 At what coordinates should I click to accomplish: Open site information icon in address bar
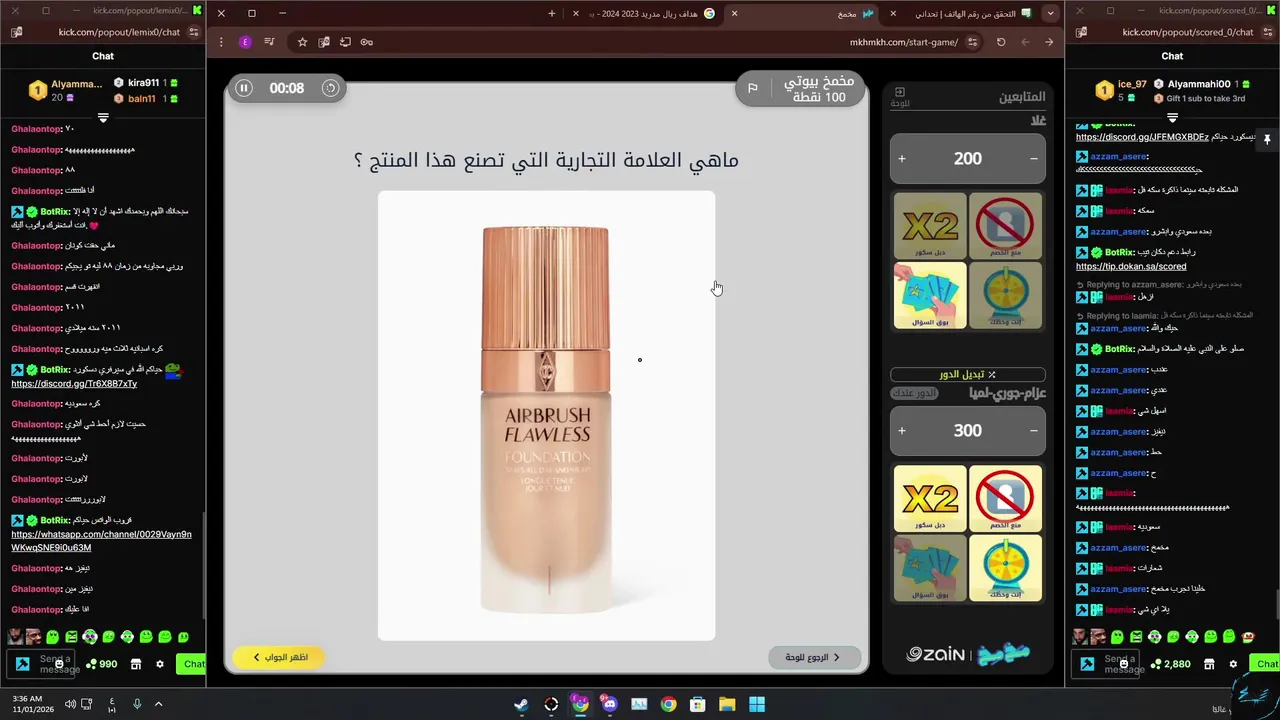974,42
